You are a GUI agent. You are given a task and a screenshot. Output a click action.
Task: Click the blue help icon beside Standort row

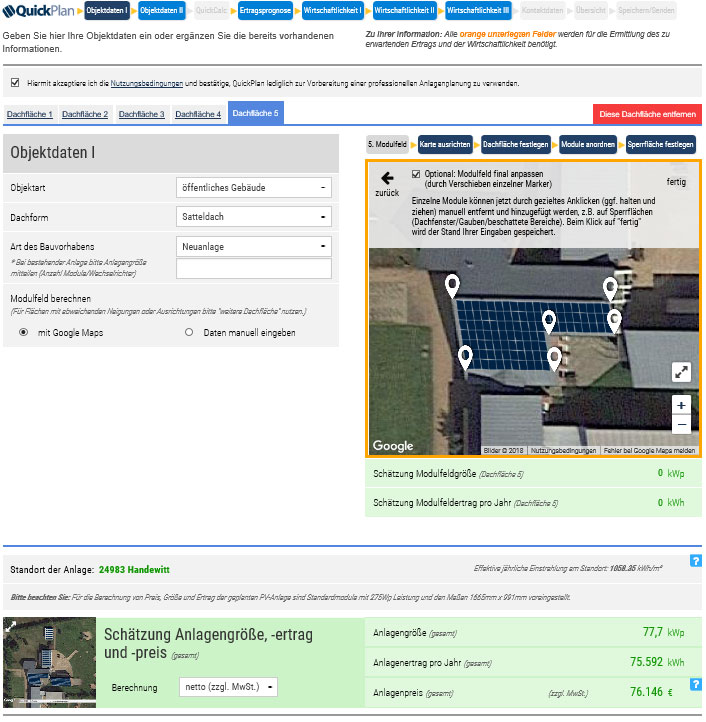tap(696, 561)
